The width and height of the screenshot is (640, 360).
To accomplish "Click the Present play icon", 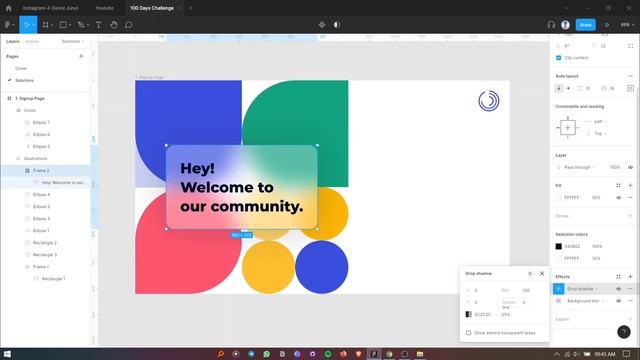I will pyautogui.click(x=607, y=25).
